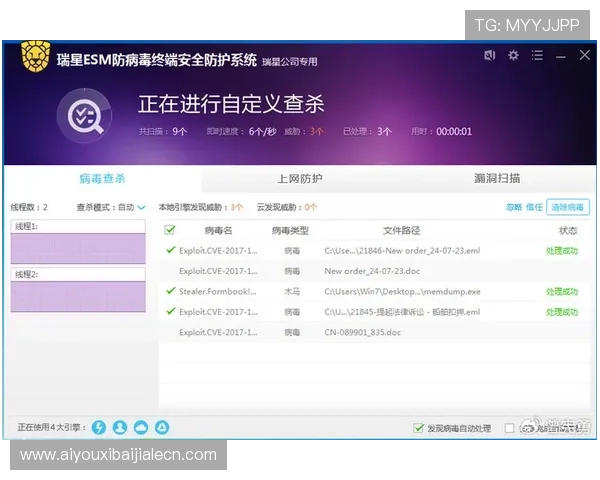600x480 pixels.
Task: Click the Rising lion shield logo
Action: click(x=36, y=56)
